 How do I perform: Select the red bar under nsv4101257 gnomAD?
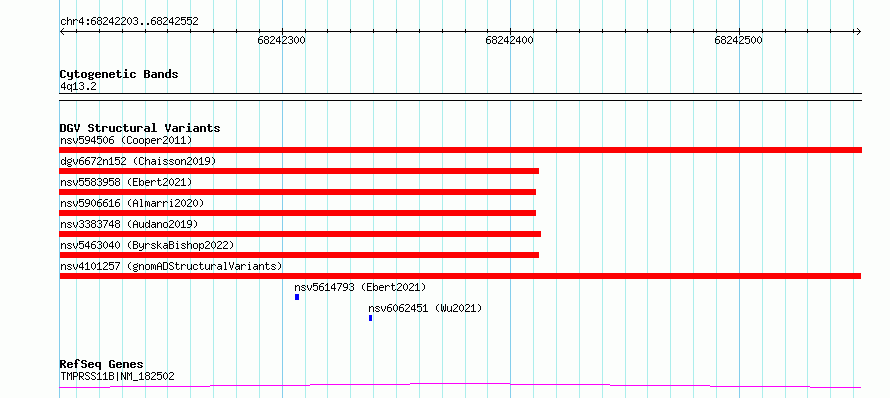(460, 276)
